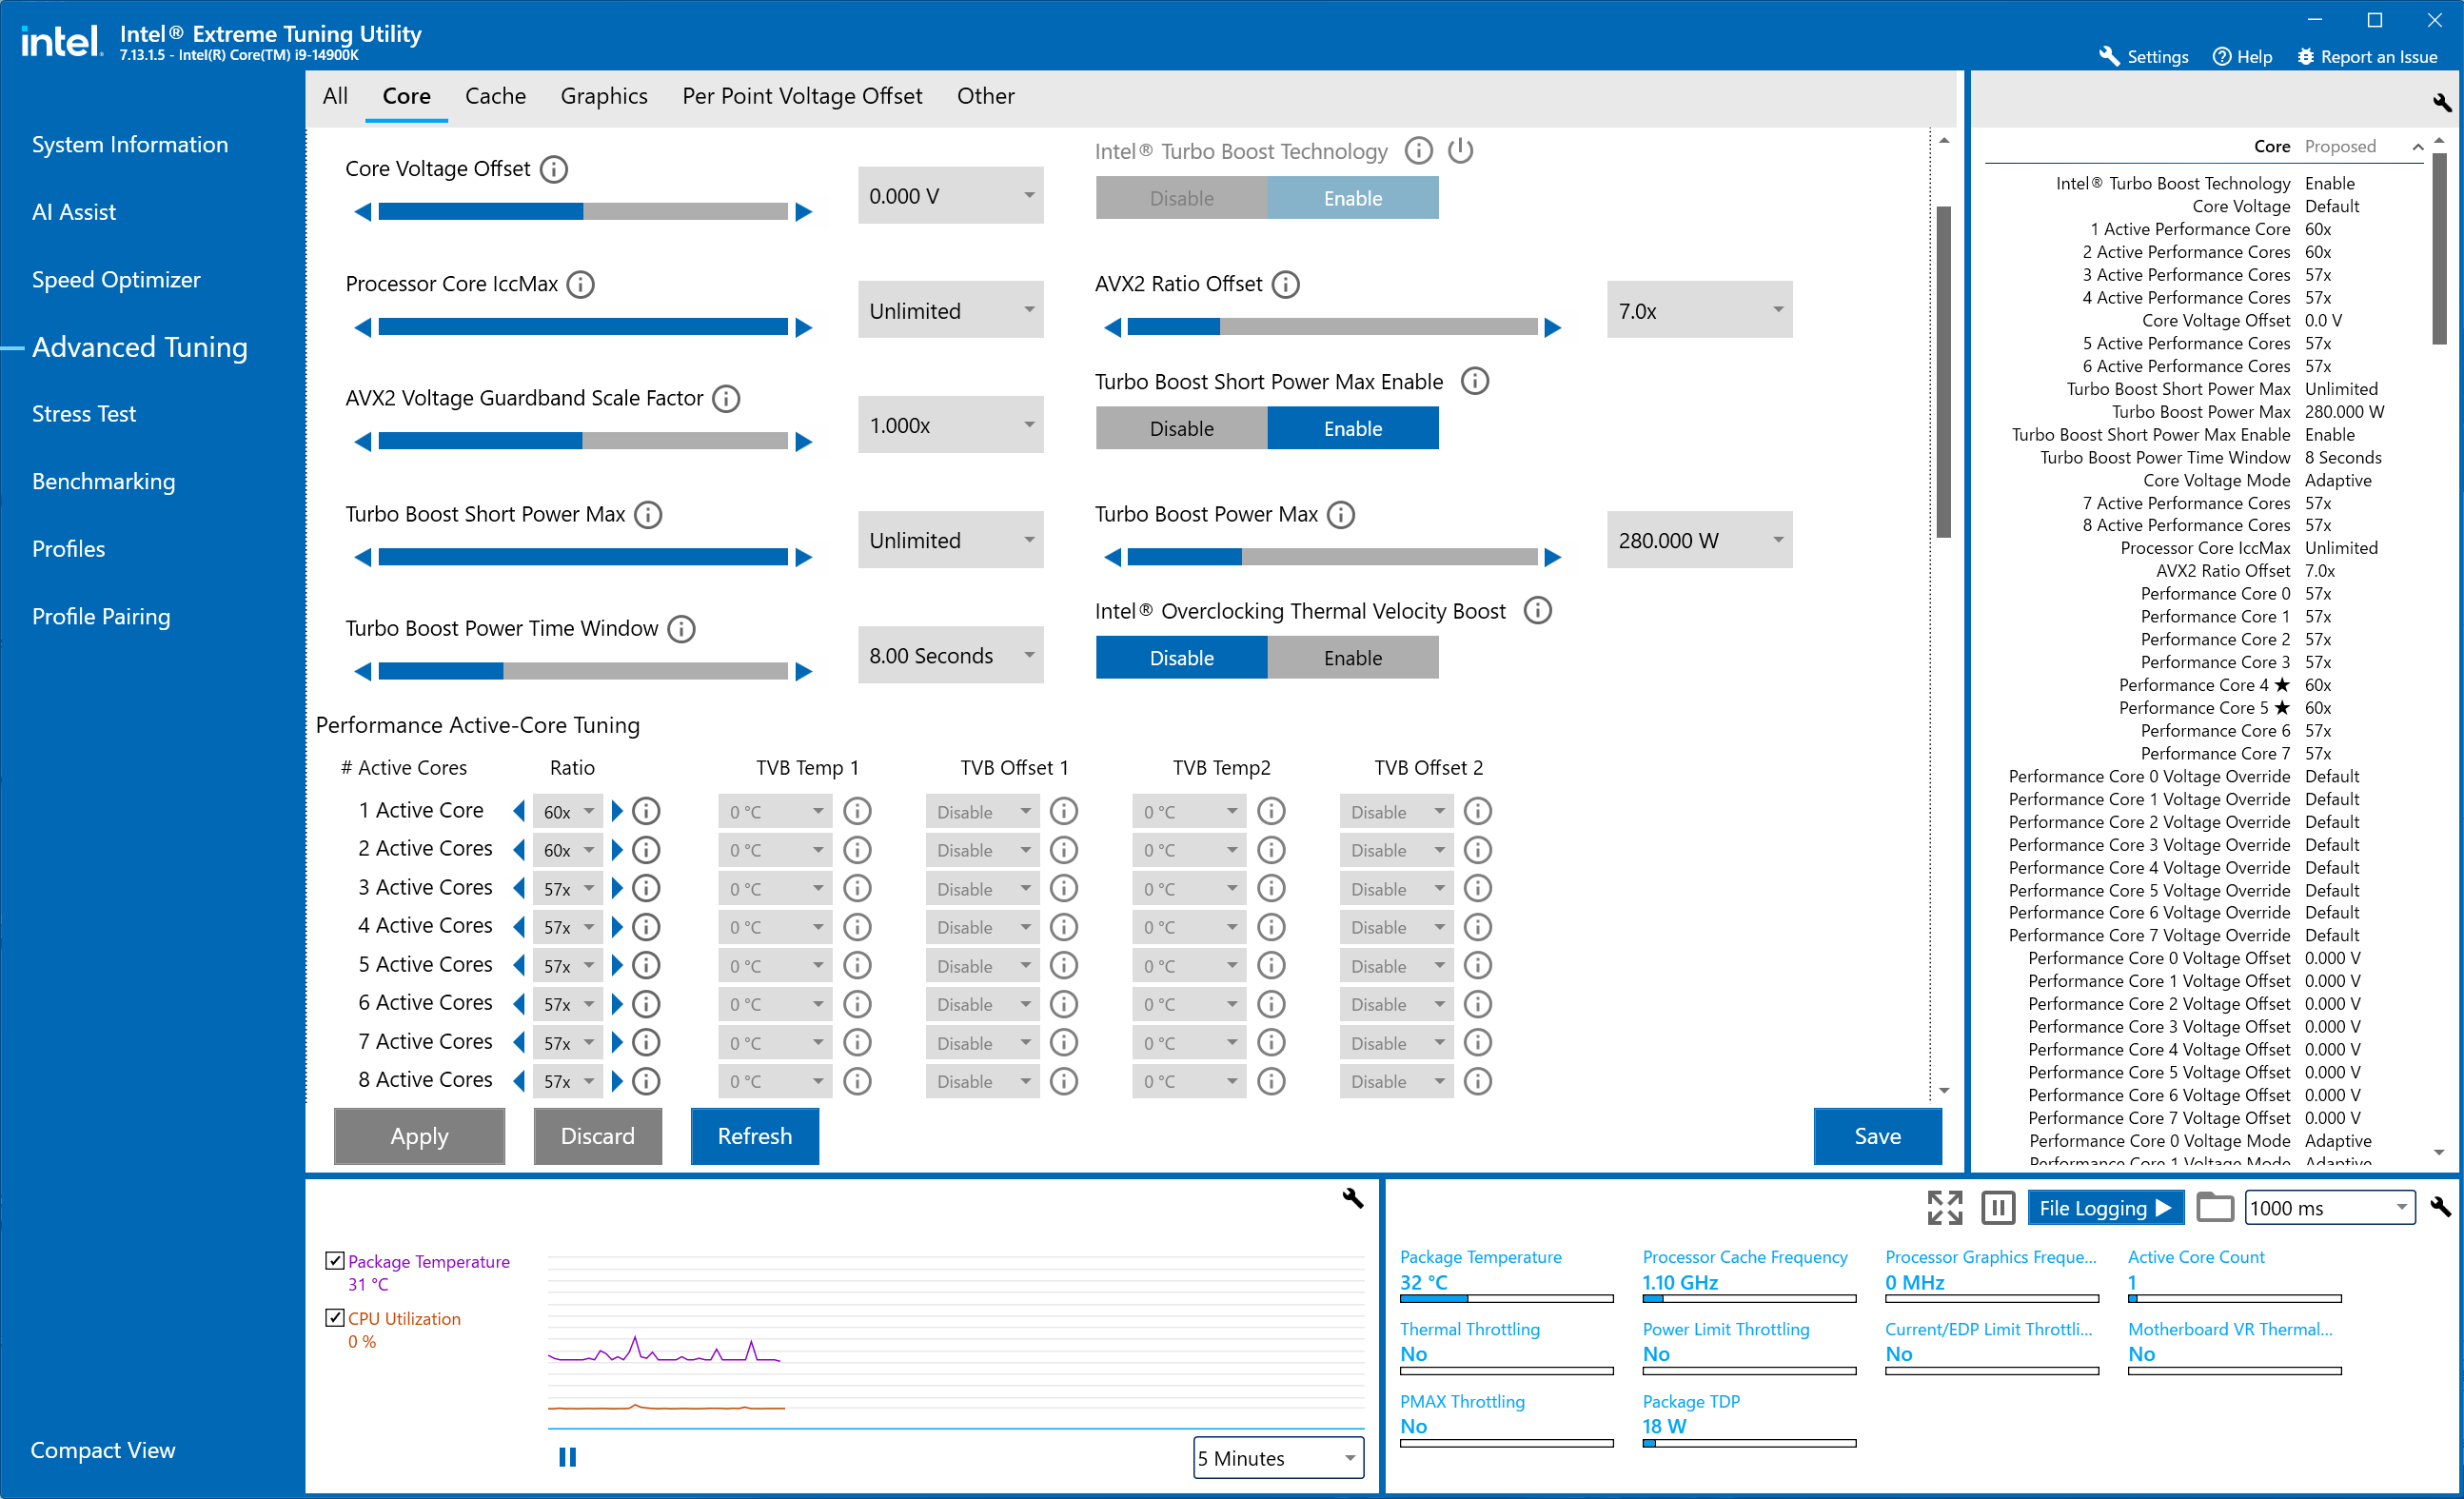Enable Overclocking Thermal Velocity Boost

coord(1352,658)
